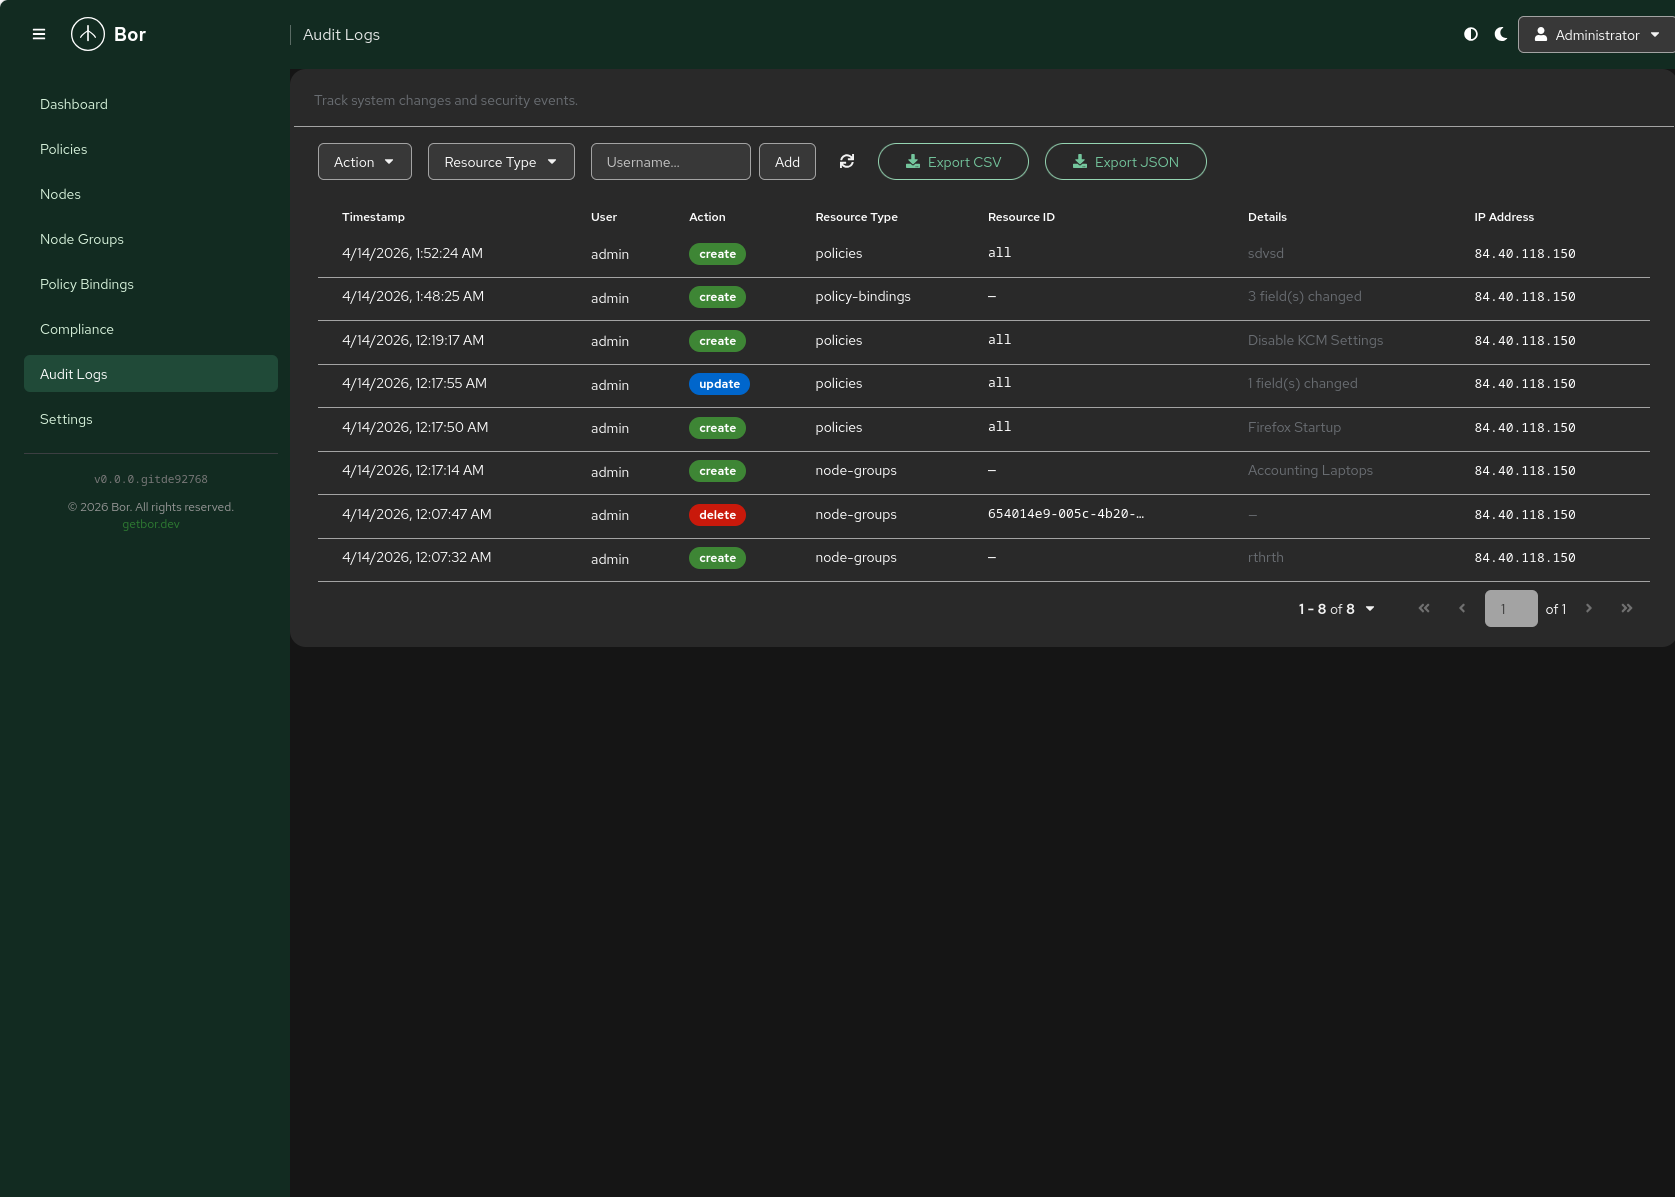
Task: Toggle high contrast mode icon
Action: click(1471, 34)
